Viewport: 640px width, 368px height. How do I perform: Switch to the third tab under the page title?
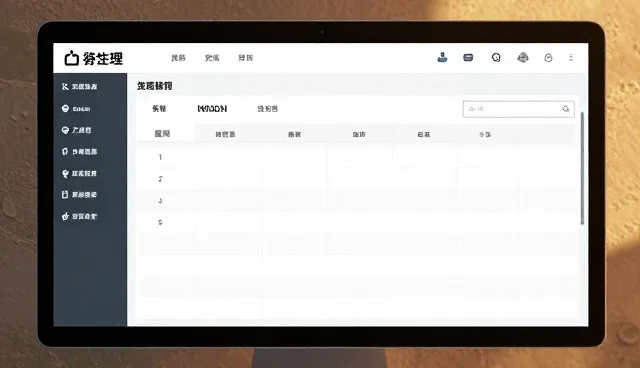[x=267, y=109]
